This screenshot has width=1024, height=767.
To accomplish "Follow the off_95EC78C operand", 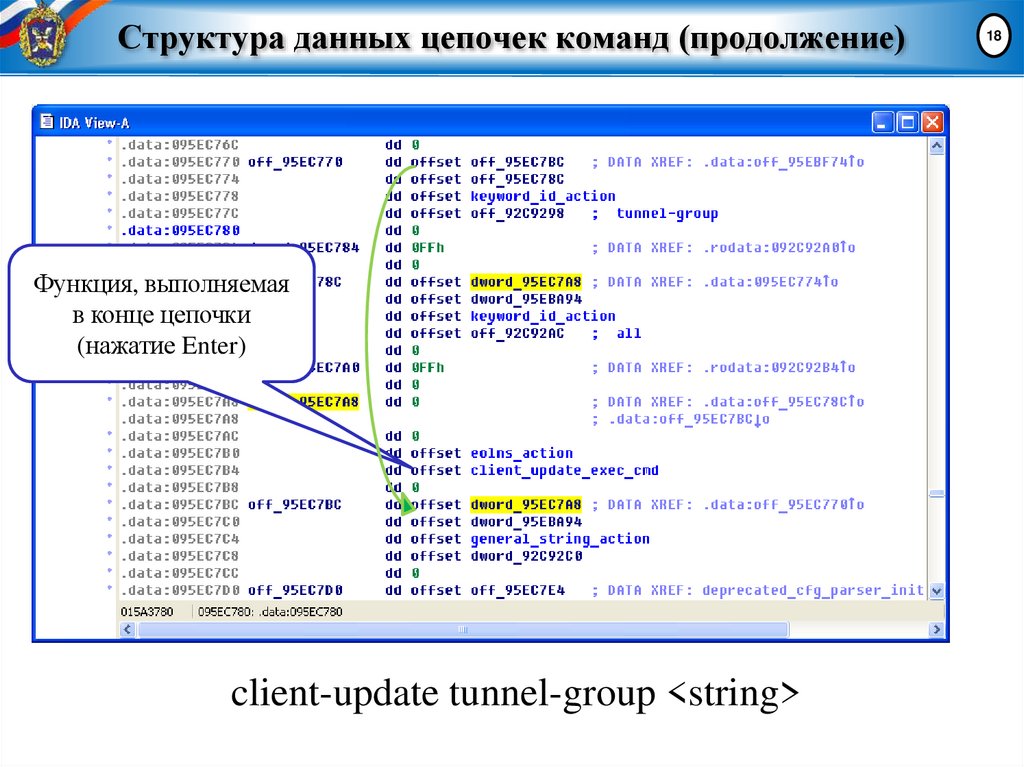I will pos(517,178).
